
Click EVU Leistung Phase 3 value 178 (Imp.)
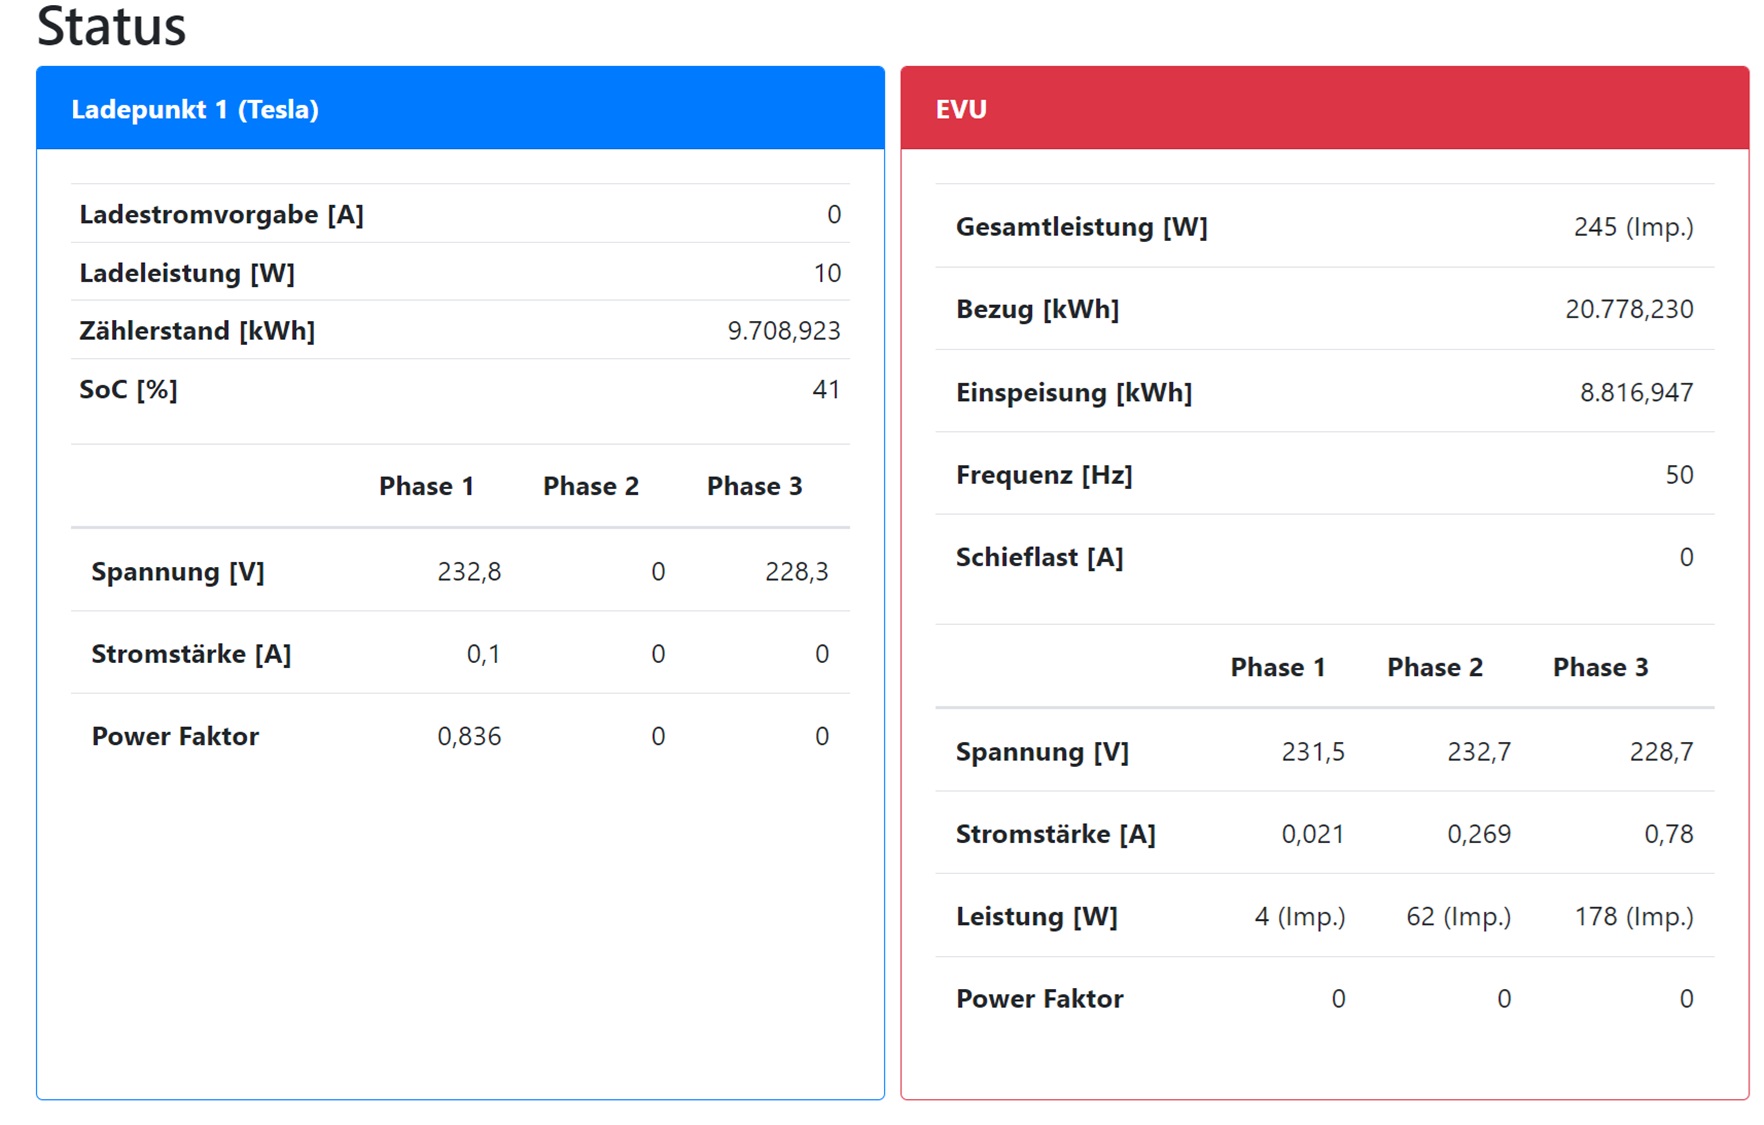click(1633, 916)
